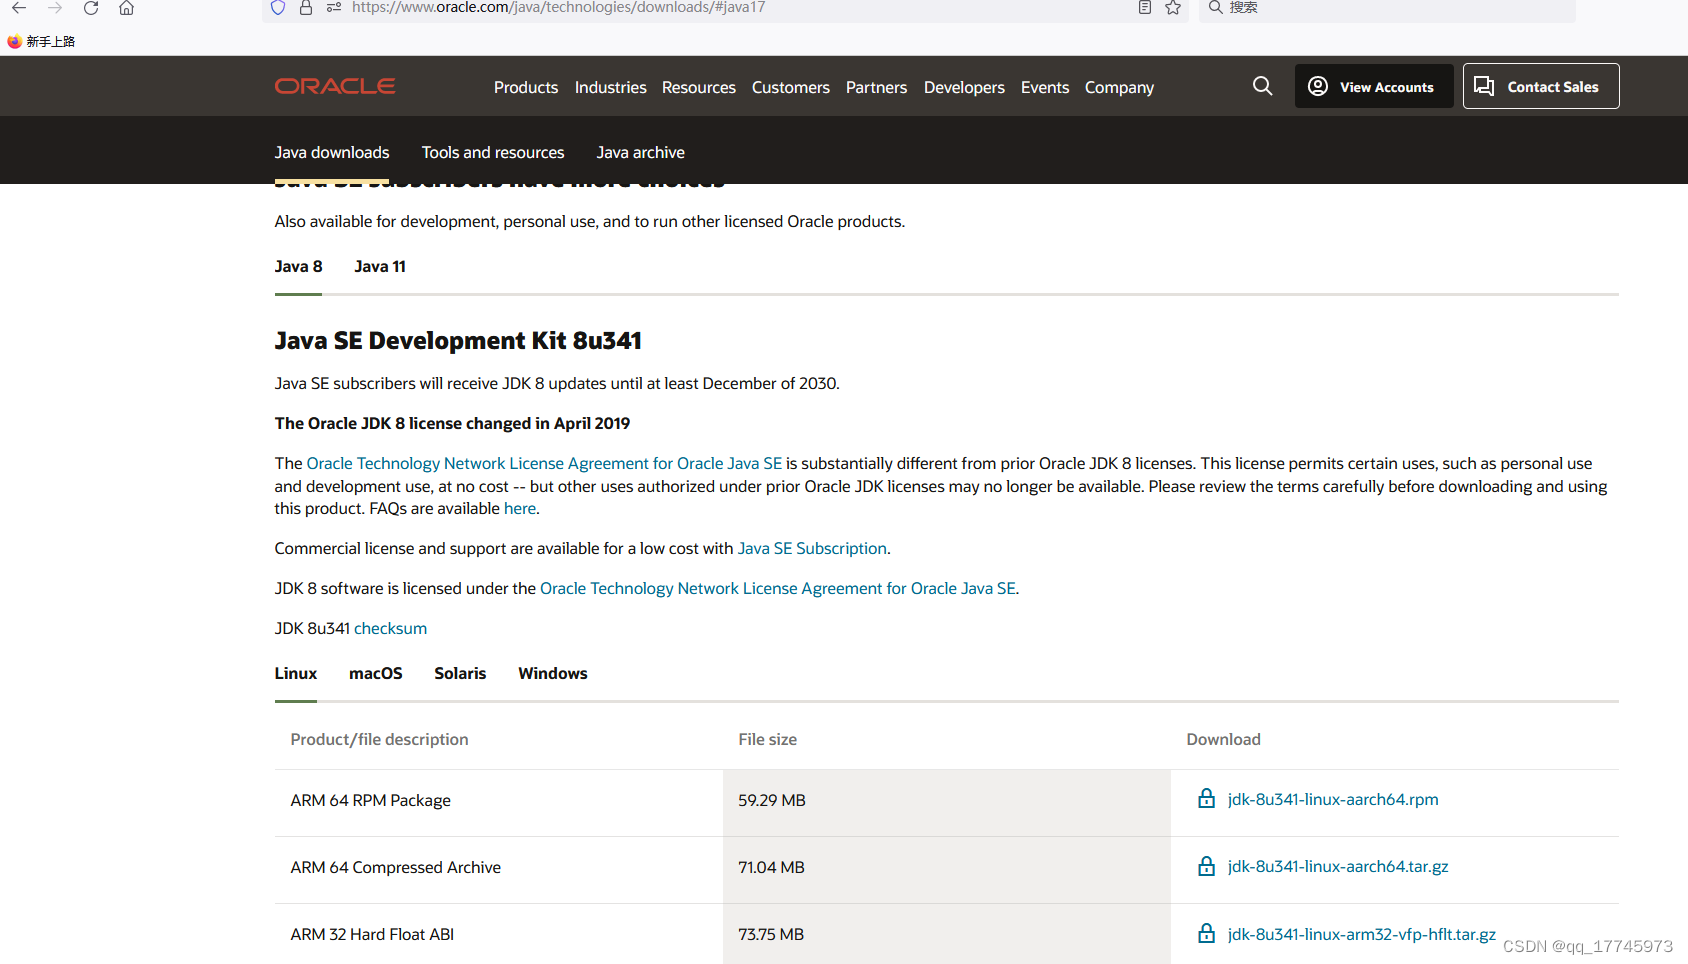Viewport: 1688px width, 964px height.
Task: Click the browser forward arrow
Action: point(55,7)
